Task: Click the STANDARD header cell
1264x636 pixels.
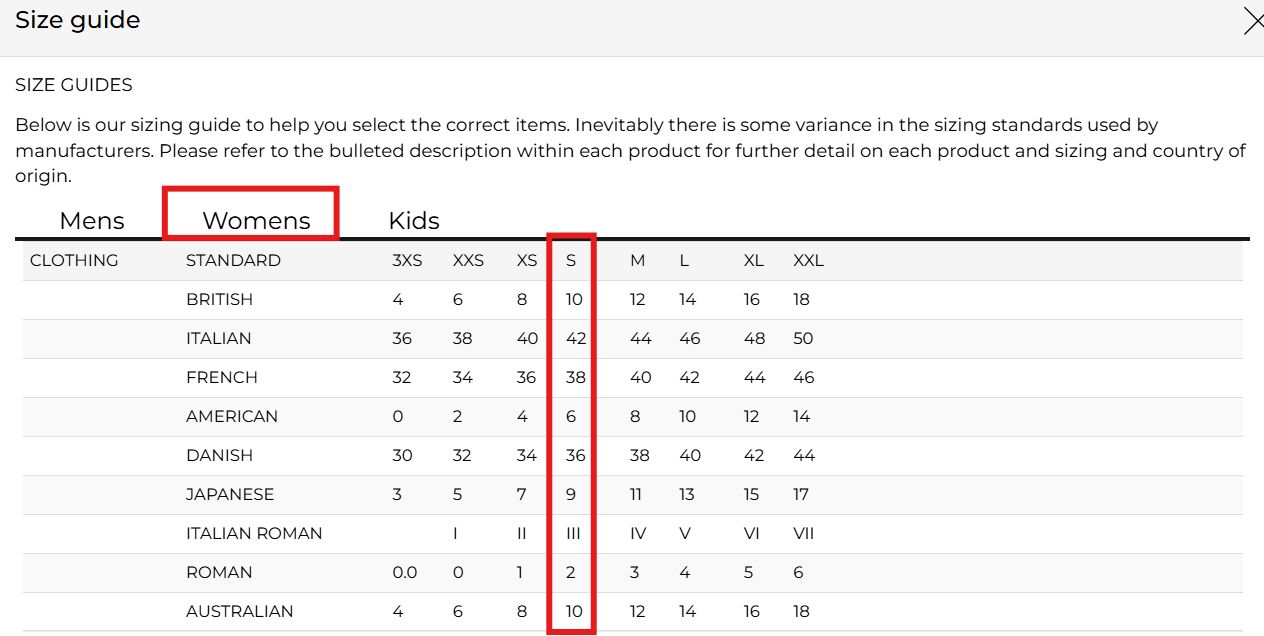Action: 233,260
